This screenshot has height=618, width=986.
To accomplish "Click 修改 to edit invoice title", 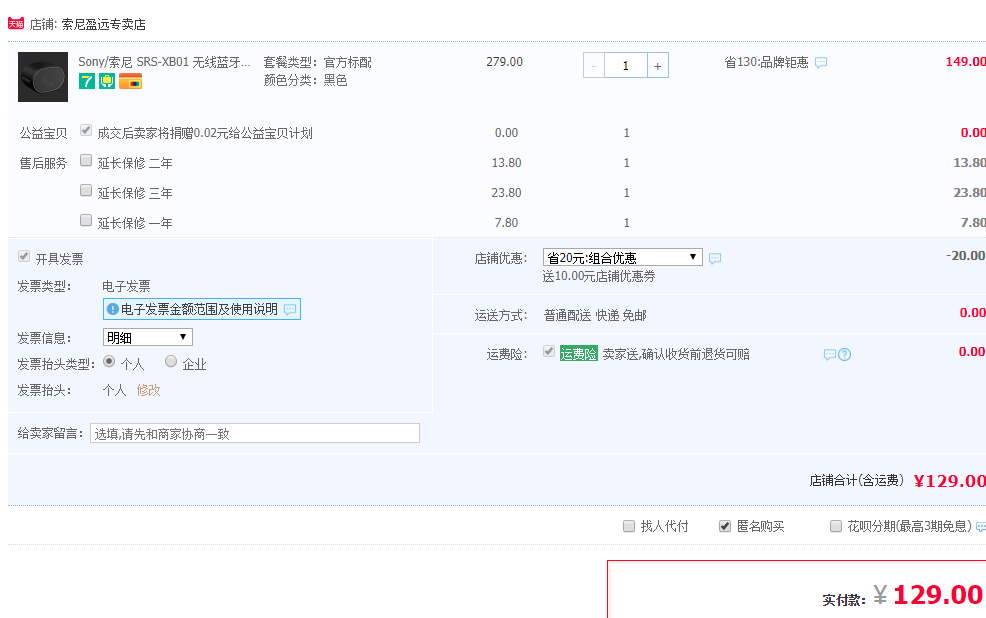I will pyautogui.click(x=148, y=390).
